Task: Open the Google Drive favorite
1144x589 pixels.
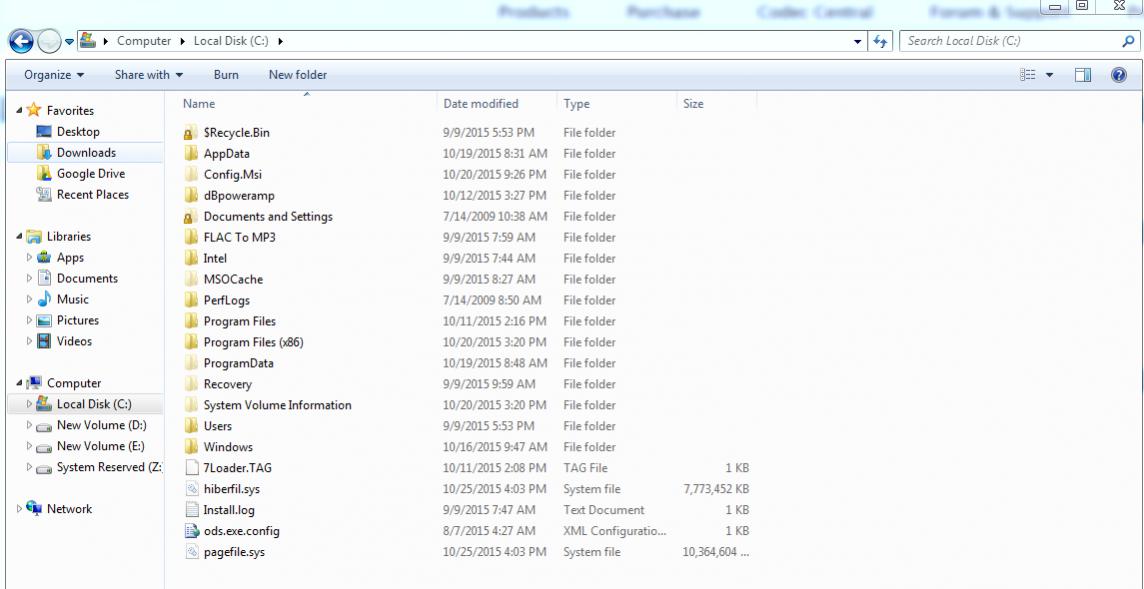Action: coord(90,174)
